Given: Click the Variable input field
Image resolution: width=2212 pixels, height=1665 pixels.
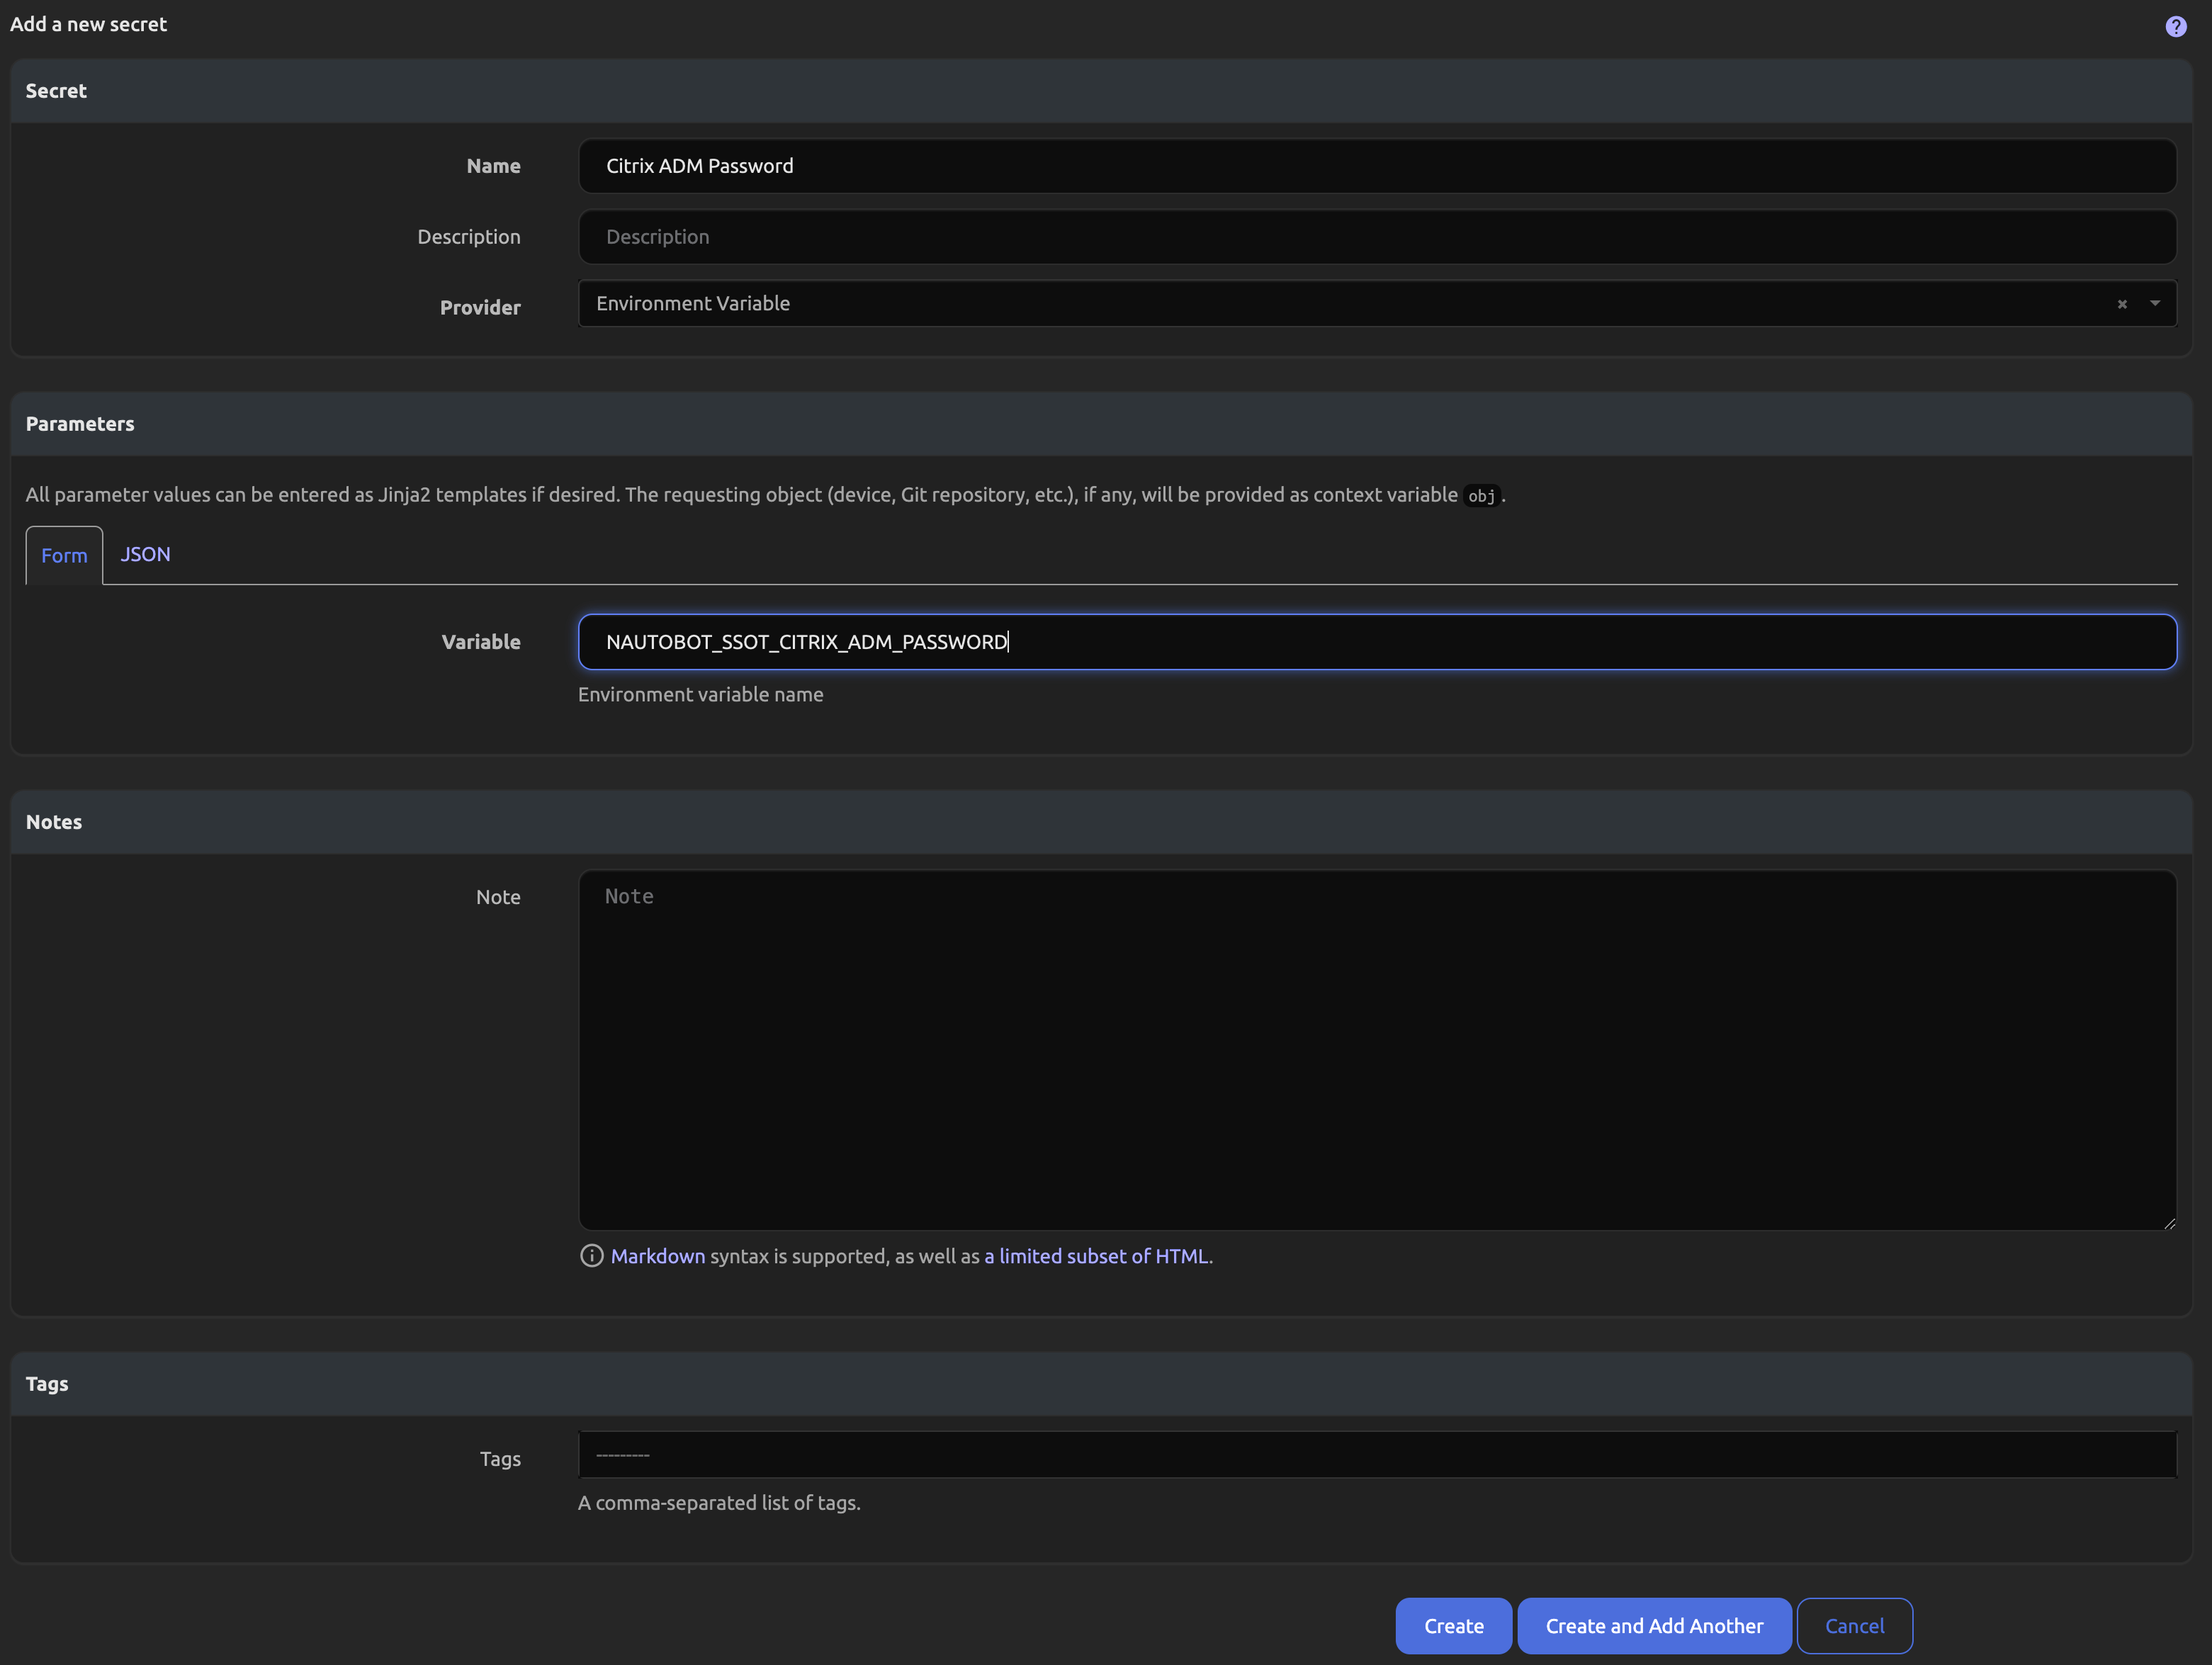Looking at the screenshot, I should click(x=1376, y=642).
